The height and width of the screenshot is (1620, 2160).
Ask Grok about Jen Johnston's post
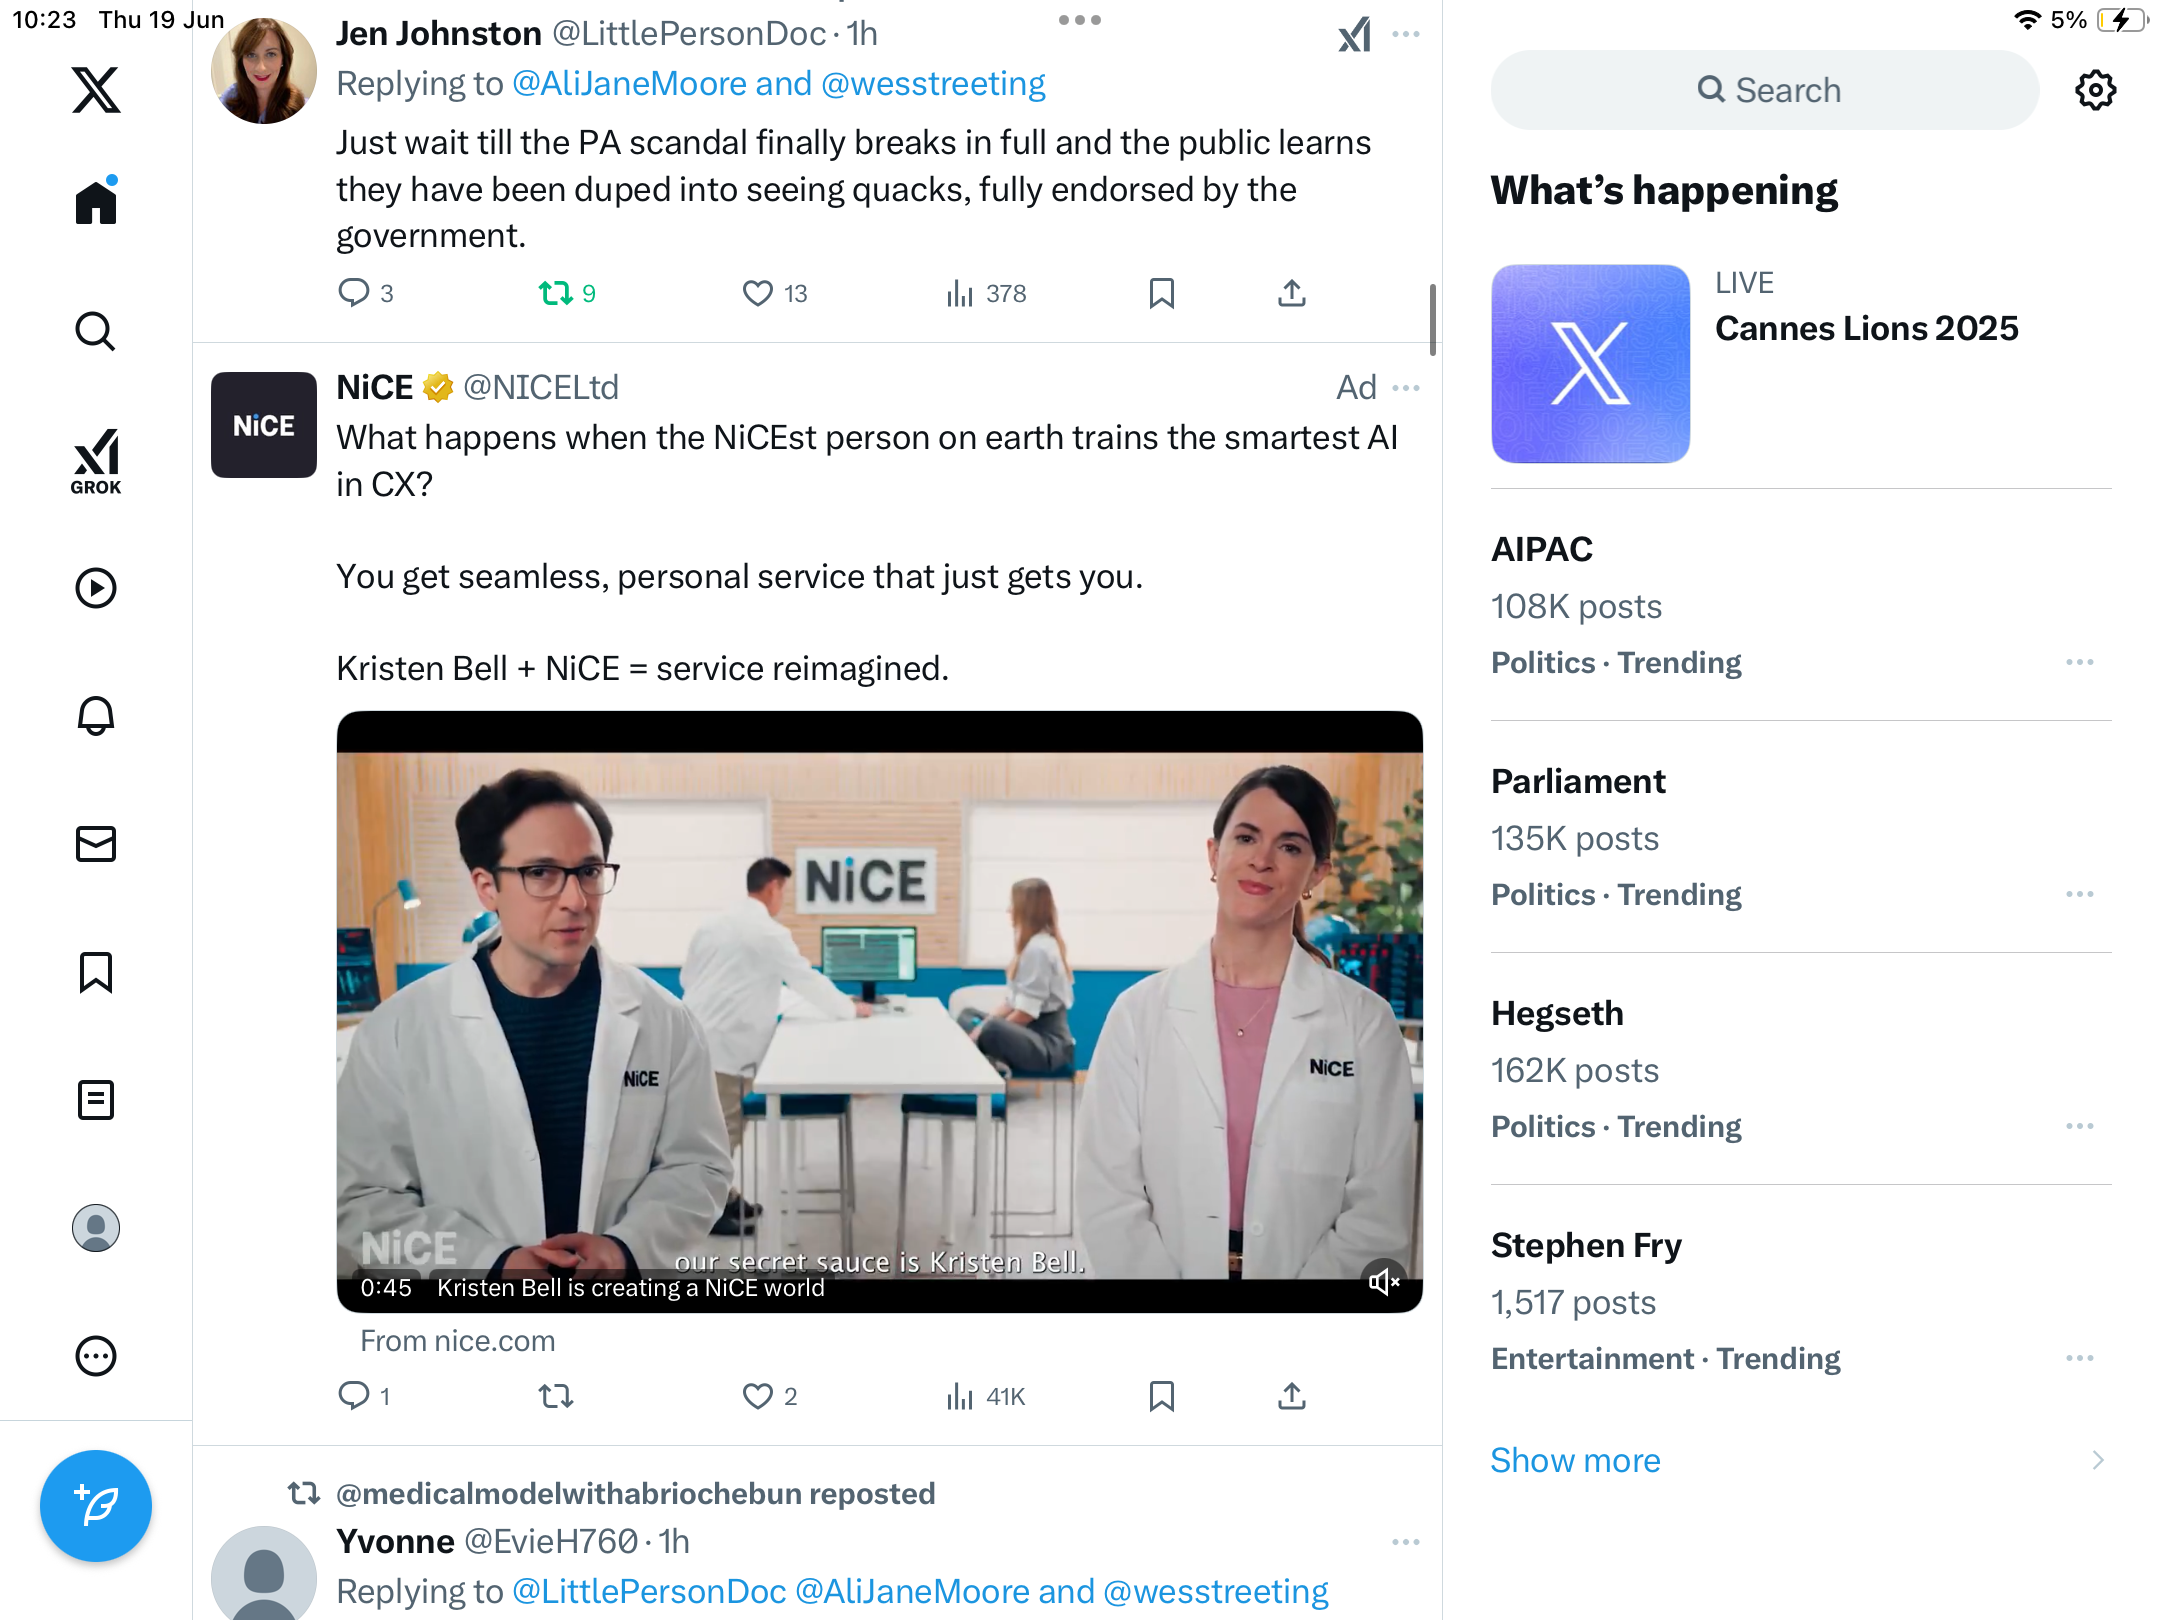(x=1354, y=35)
